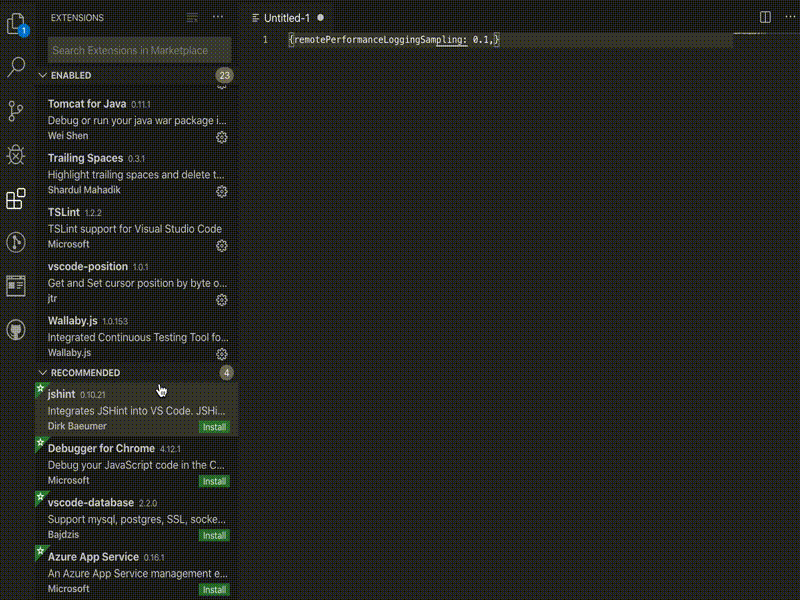Click Debugger for Chrome star badge
Viewport: 800px width, 600px height.
[x=41, y=443]
